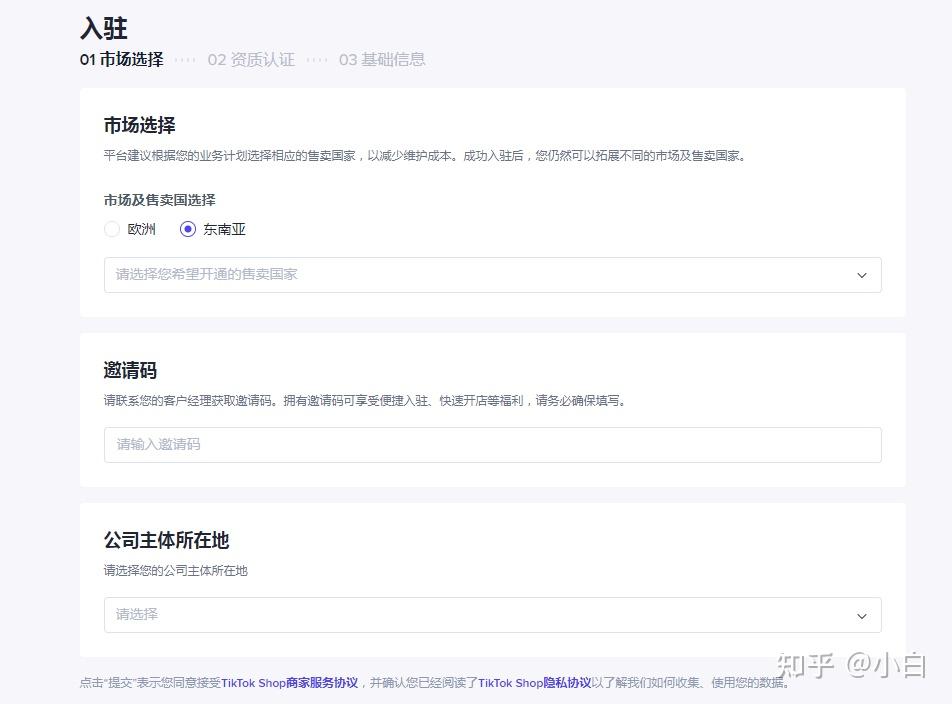This screenshot has width=952, height=704.
Task: Click the 请联系您的客户经理获取邀请码 description text
Action: point(366,401)
